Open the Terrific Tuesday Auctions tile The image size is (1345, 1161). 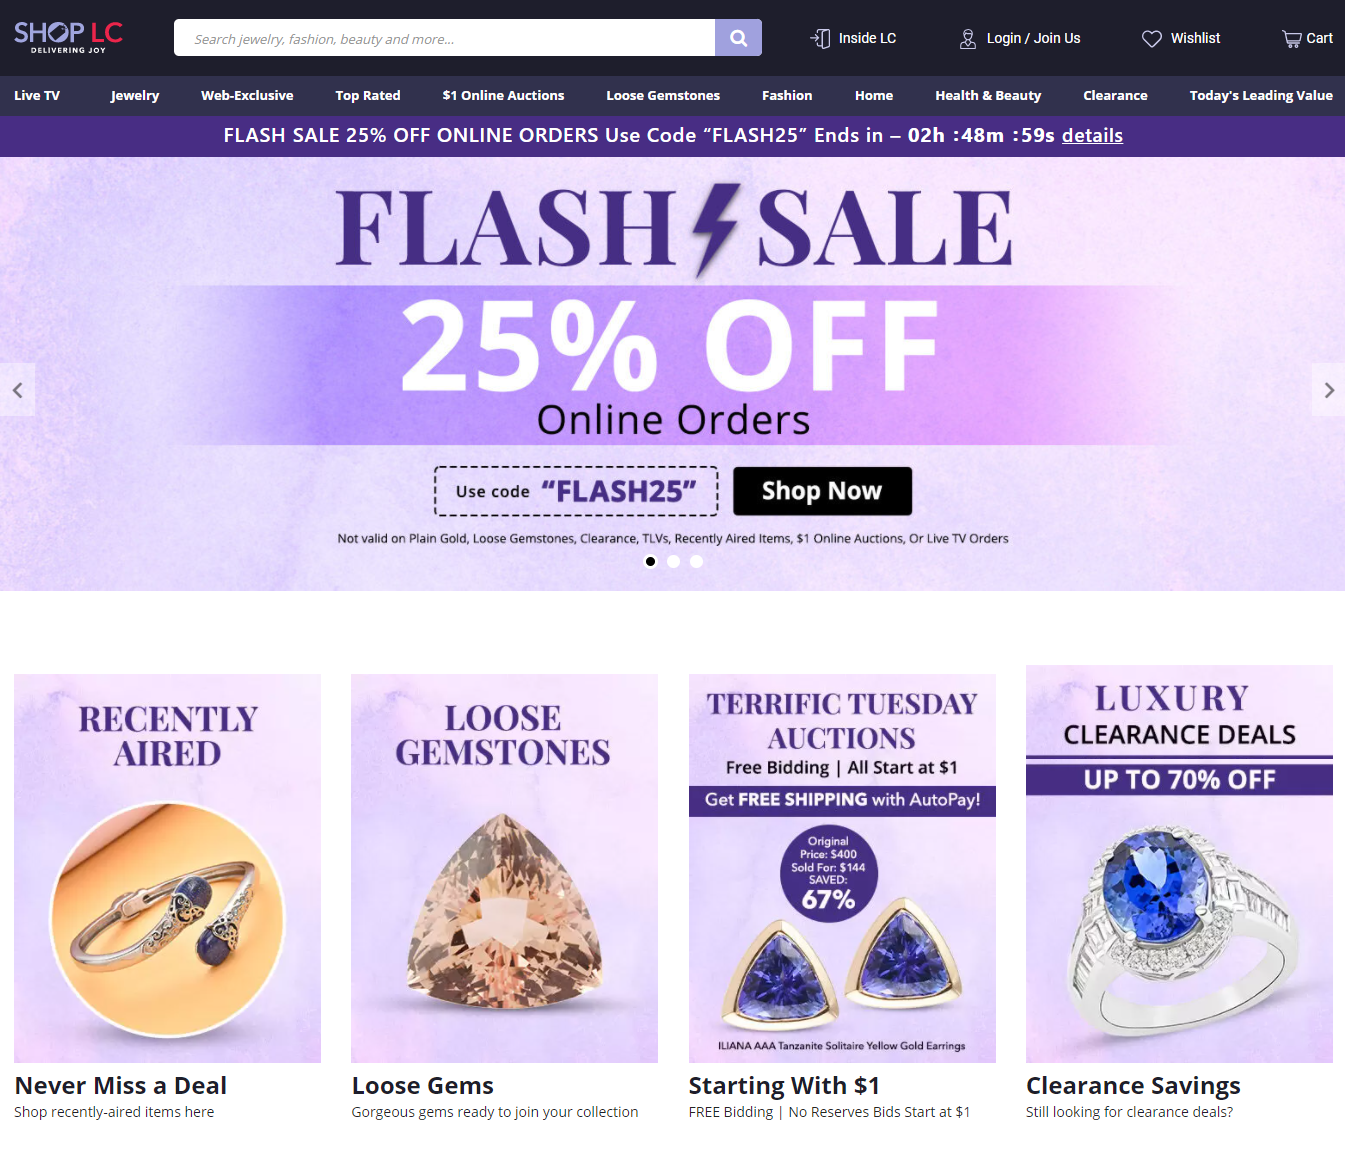click(842, 868)
